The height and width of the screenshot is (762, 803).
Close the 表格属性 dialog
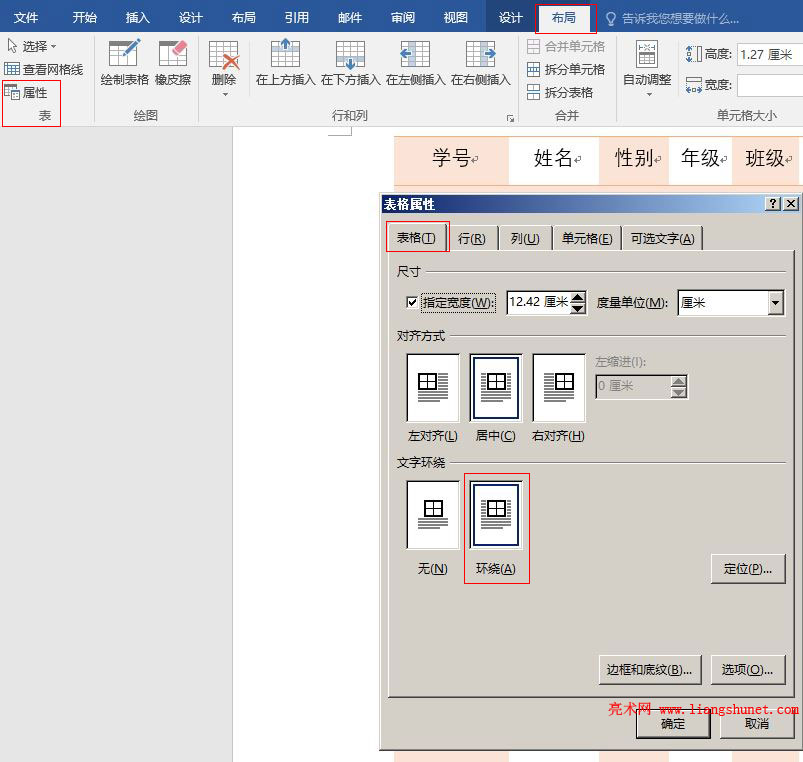[x=791, y=204]
